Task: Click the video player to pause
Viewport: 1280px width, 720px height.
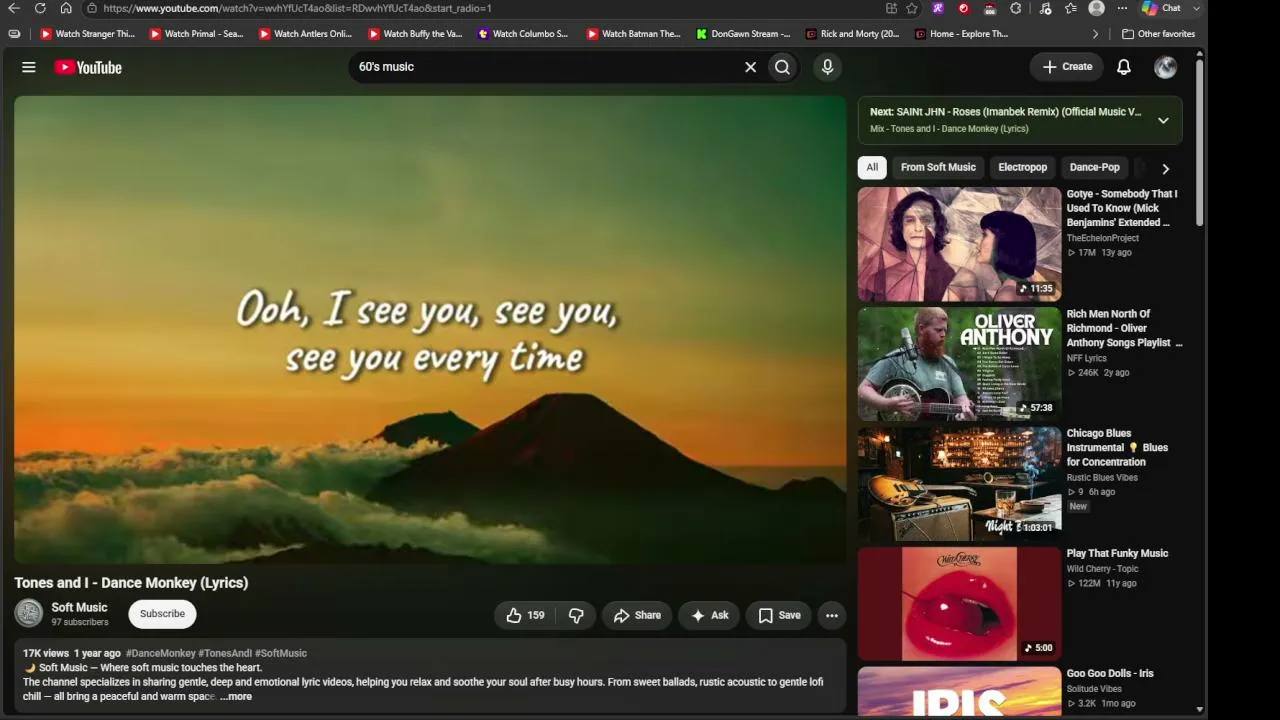Action: click(430, 330)
